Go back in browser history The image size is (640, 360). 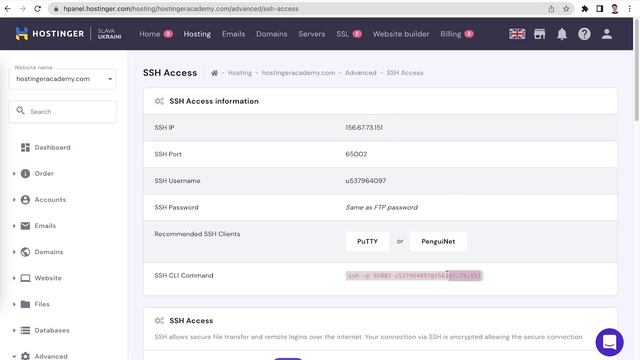point(8,9)
